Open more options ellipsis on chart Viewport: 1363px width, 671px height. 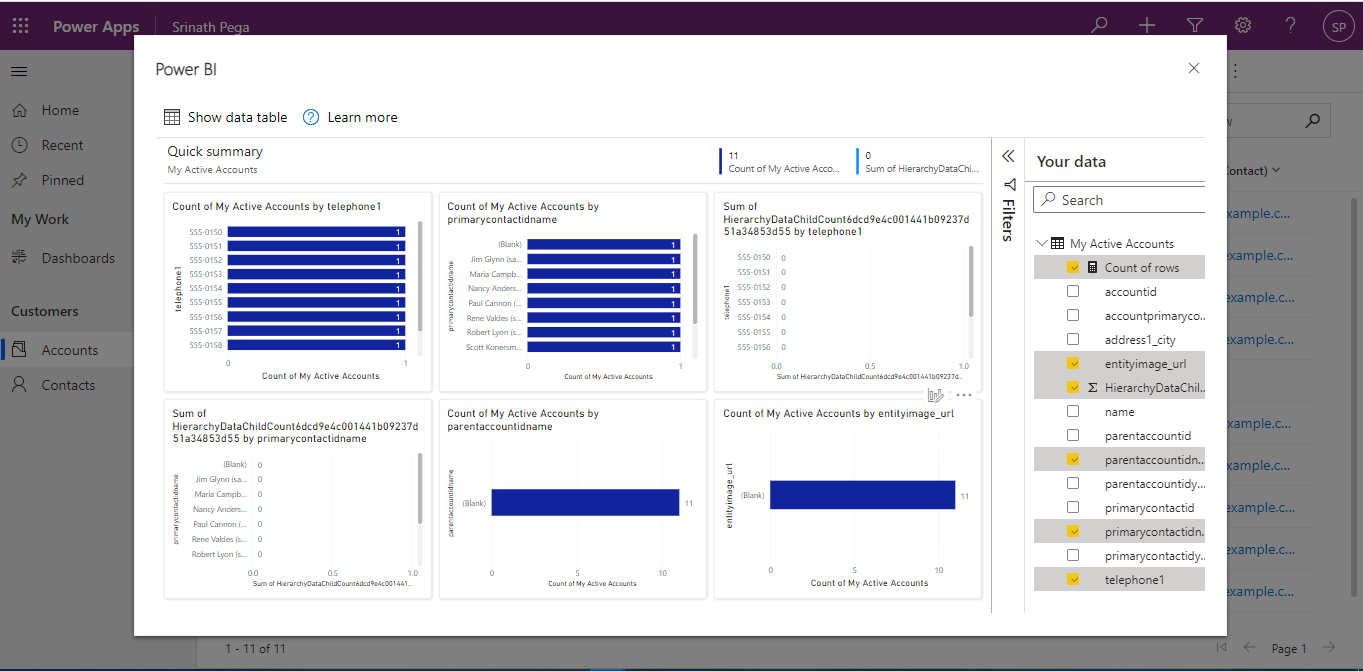[964, 395]
